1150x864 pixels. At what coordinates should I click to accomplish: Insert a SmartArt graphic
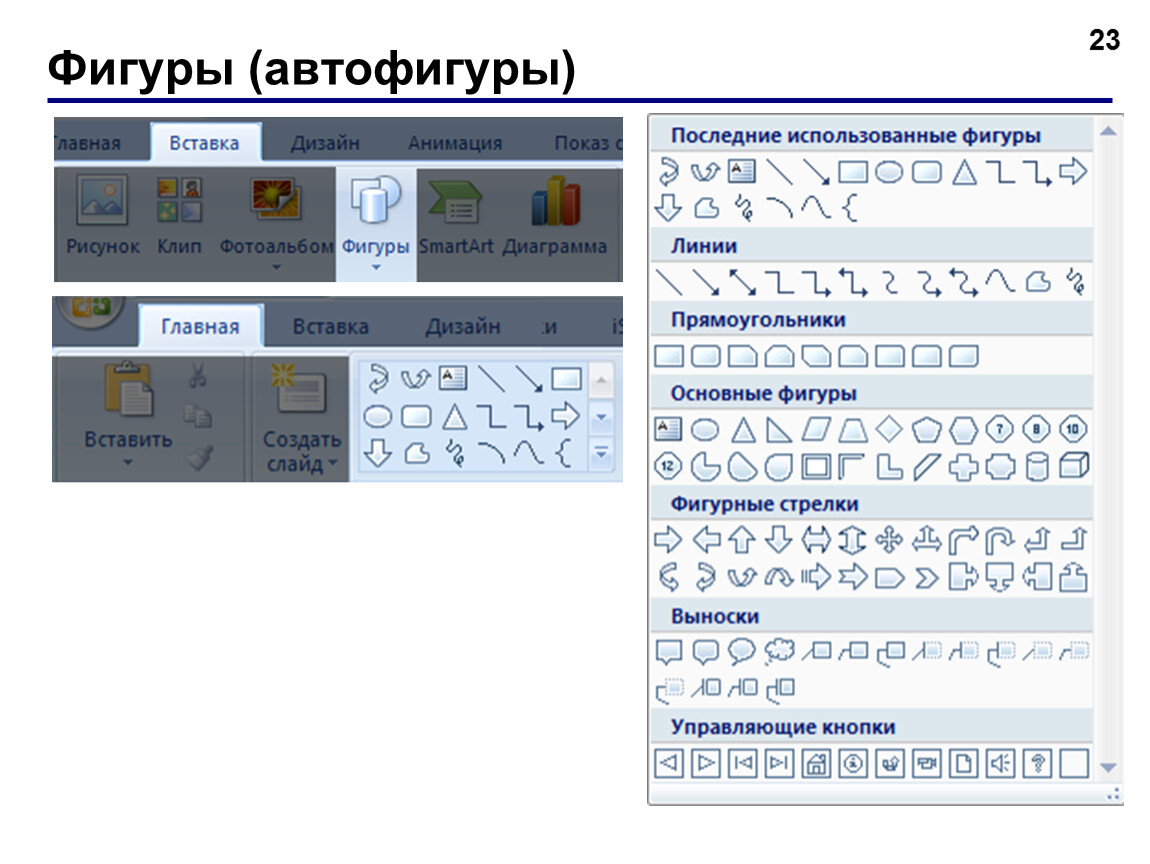coord(455,216)
